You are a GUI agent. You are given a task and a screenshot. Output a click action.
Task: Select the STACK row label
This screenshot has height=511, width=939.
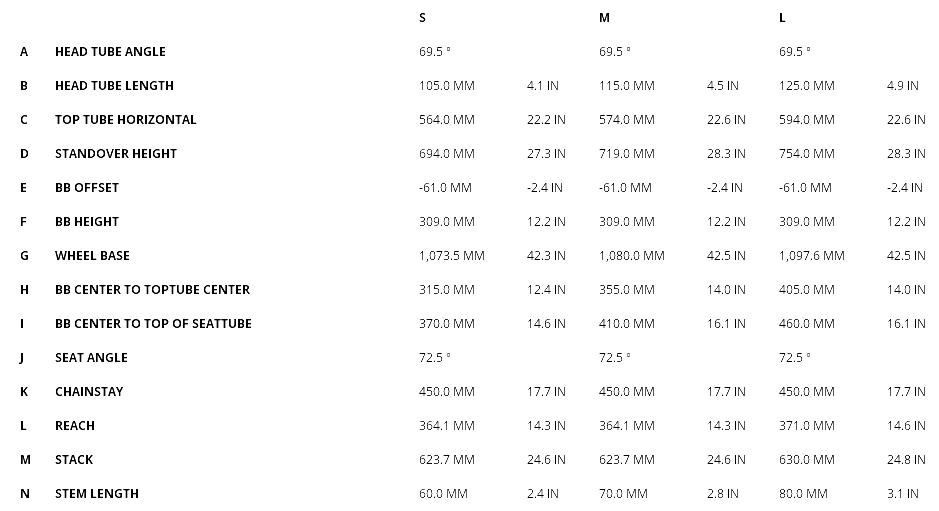point(74,459)
